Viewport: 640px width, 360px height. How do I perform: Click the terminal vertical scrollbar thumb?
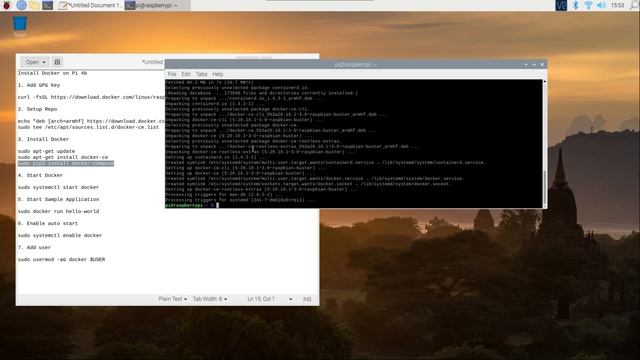point(544,188)
